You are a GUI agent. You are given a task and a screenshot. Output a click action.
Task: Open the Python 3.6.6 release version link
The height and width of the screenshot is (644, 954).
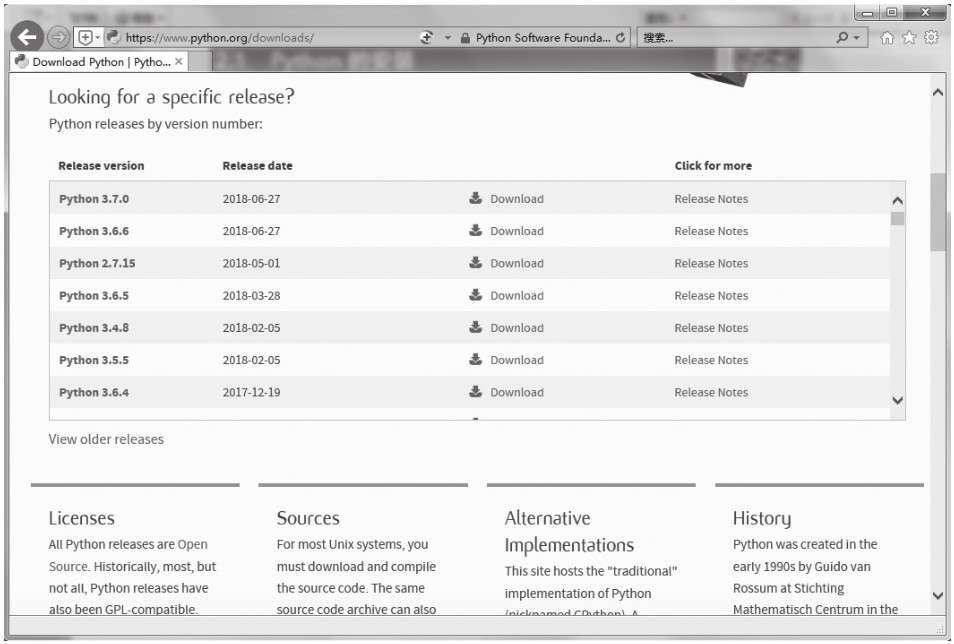coord(93,231)
